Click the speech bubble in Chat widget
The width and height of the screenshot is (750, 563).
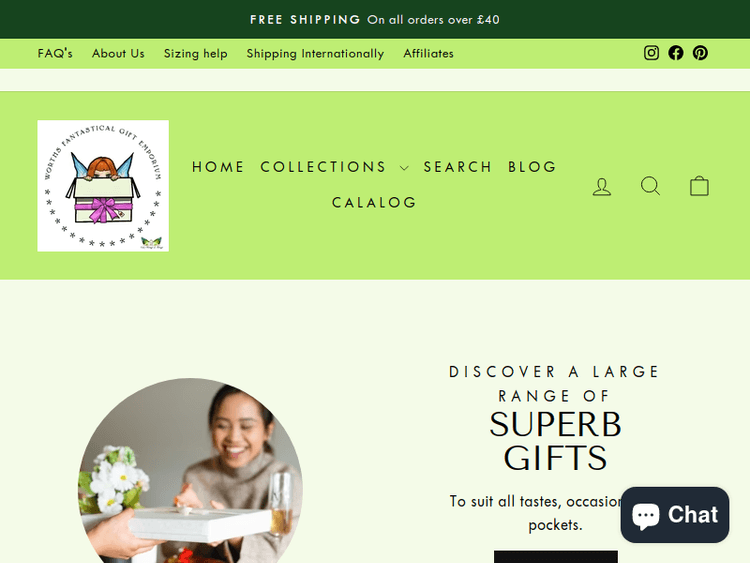coord(645,516)
